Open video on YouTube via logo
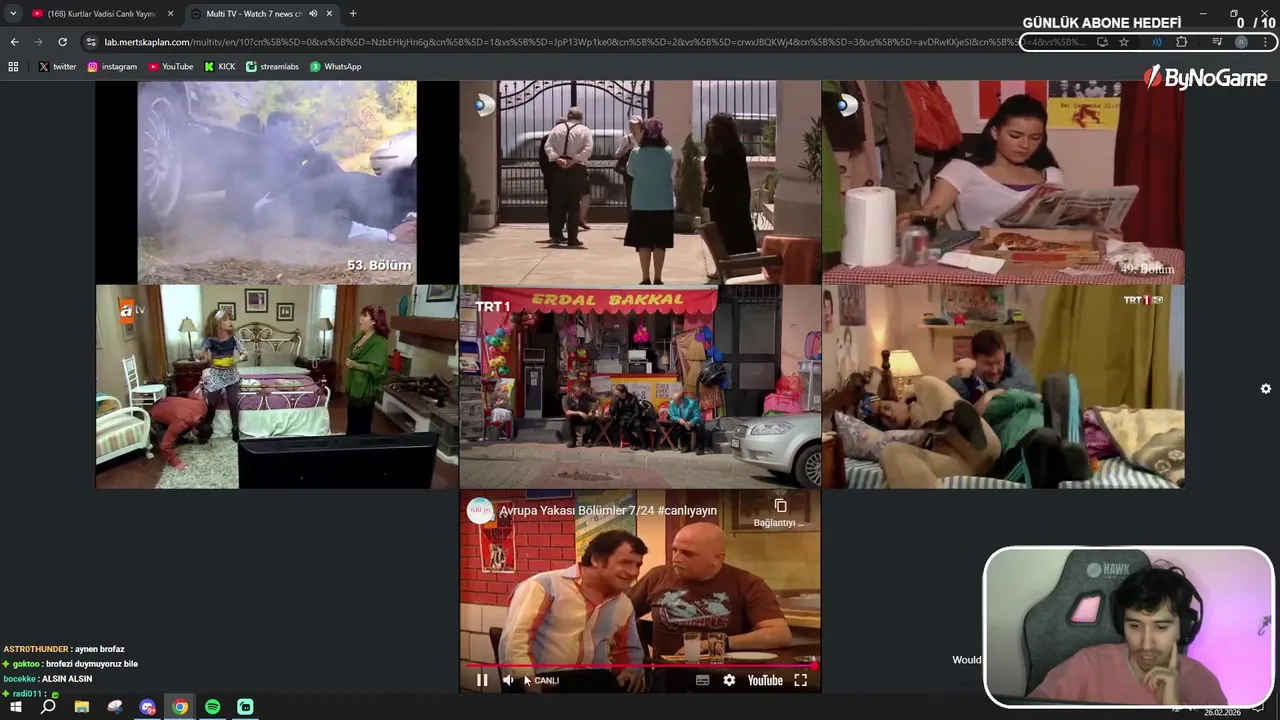The width and height of the screenshot is (1280, 720). 765,680
